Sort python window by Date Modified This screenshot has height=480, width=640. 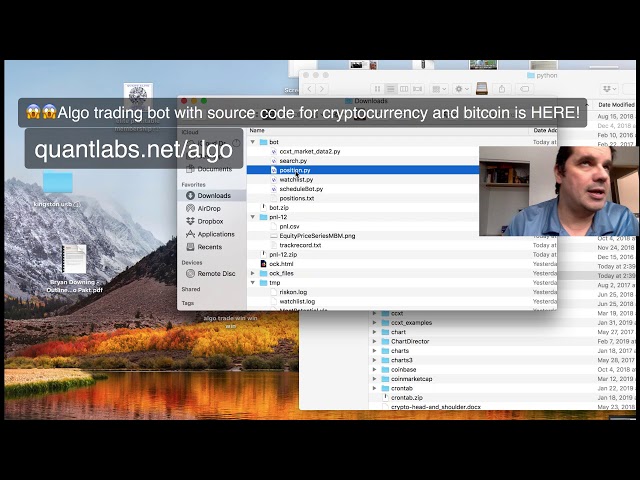(x=615, y=105)
